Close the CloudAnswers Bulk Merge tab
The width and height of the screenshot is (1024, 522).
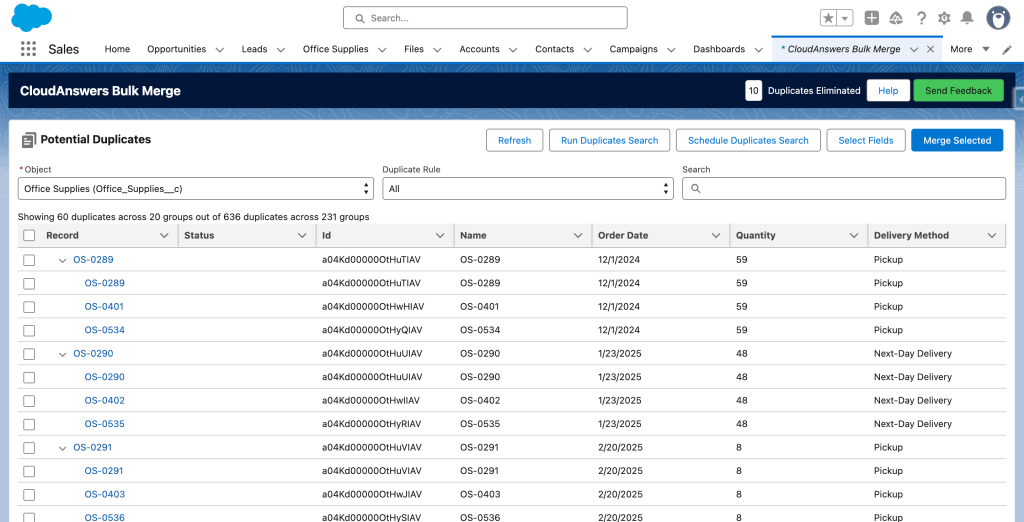(x=931, y=49)
